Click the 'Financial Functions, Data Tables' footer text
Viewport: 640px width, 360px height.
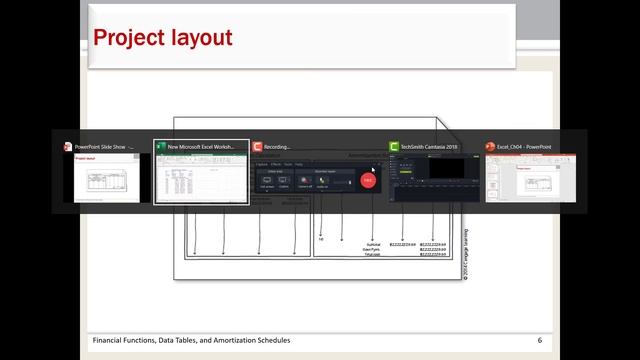point(191,340)
